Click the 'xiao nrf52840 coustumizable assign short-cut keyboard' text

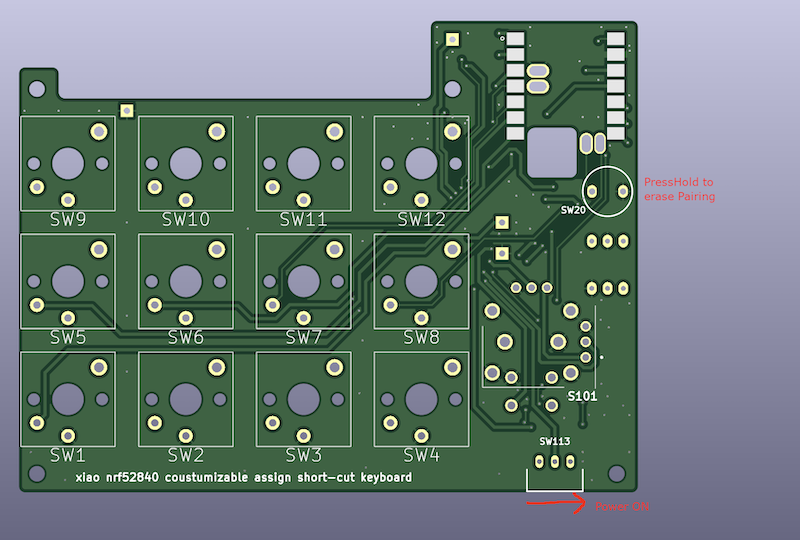pos(244,478)
